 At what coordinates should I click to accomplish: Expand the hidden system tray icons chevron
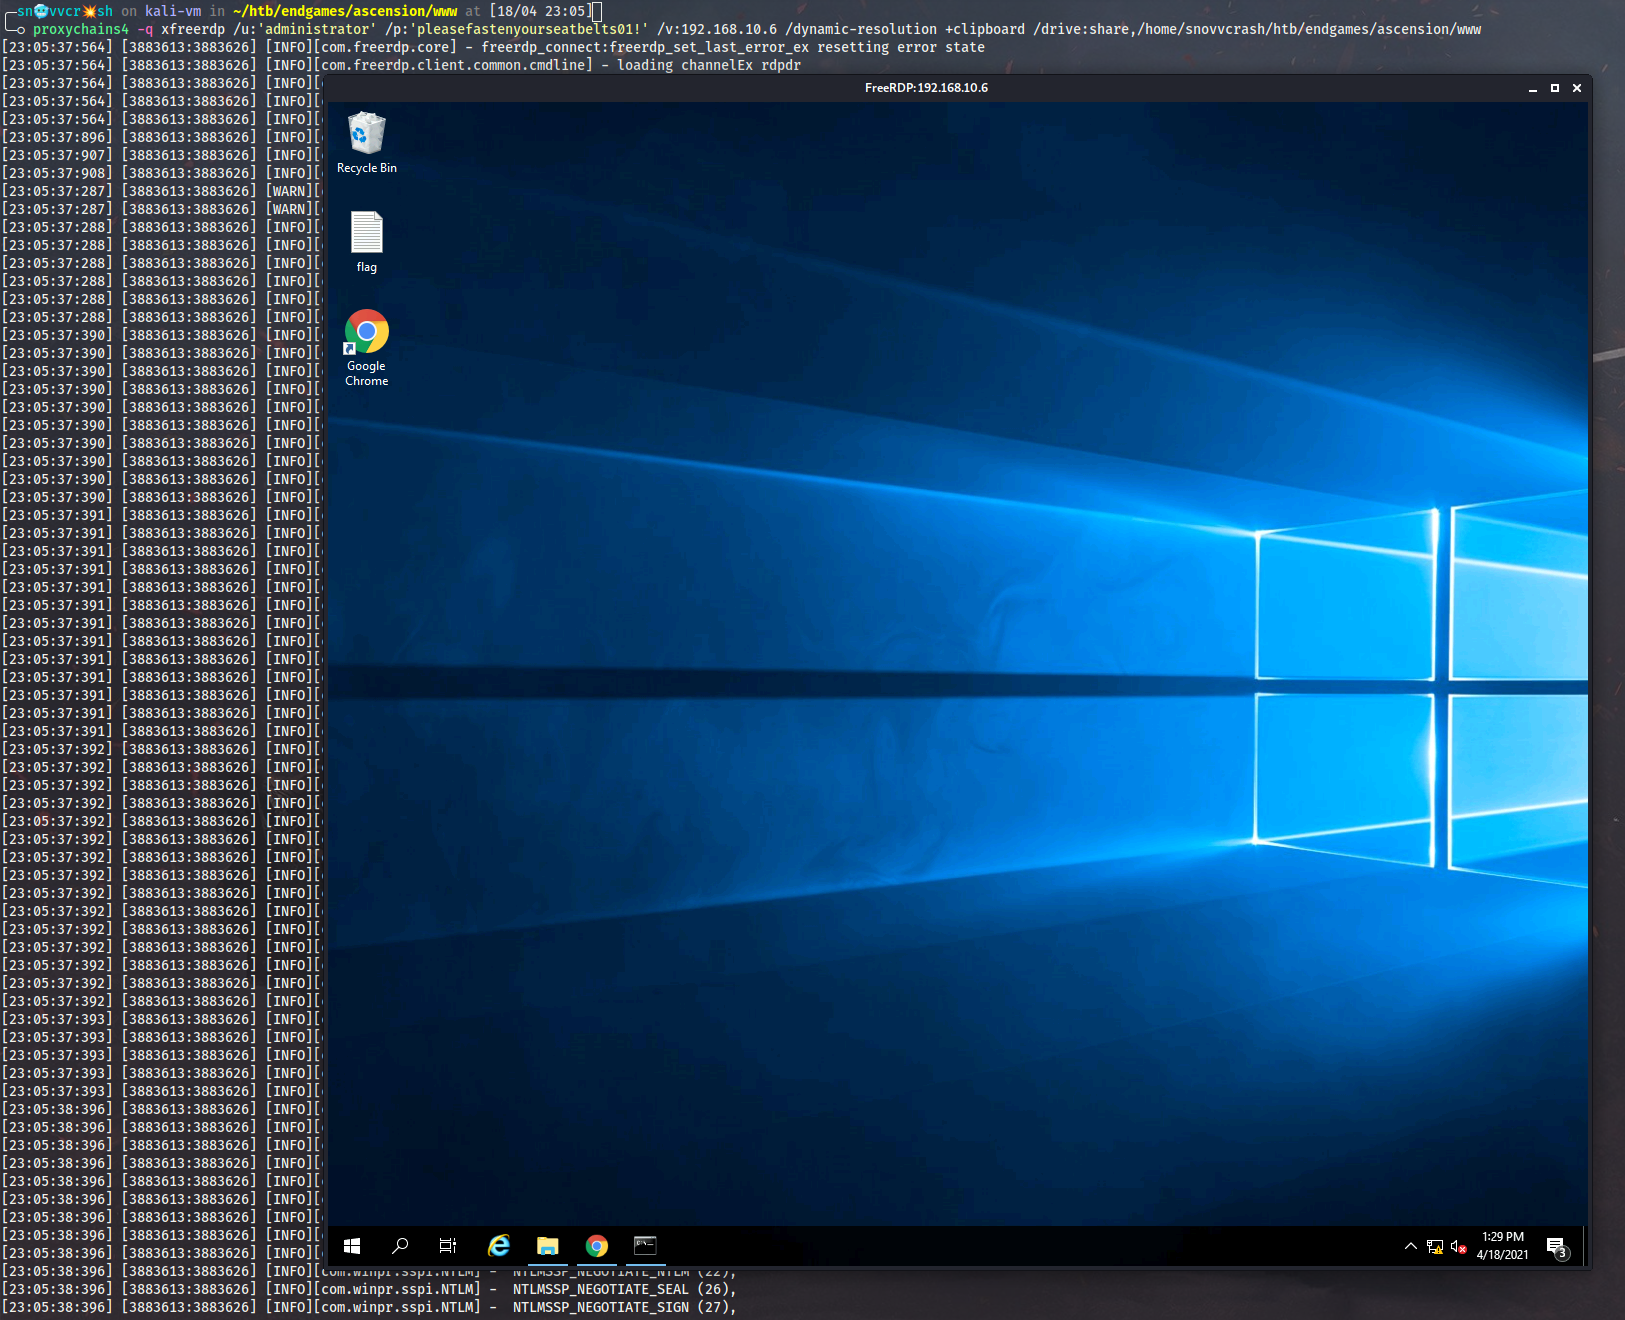tap(1410, 1246)
